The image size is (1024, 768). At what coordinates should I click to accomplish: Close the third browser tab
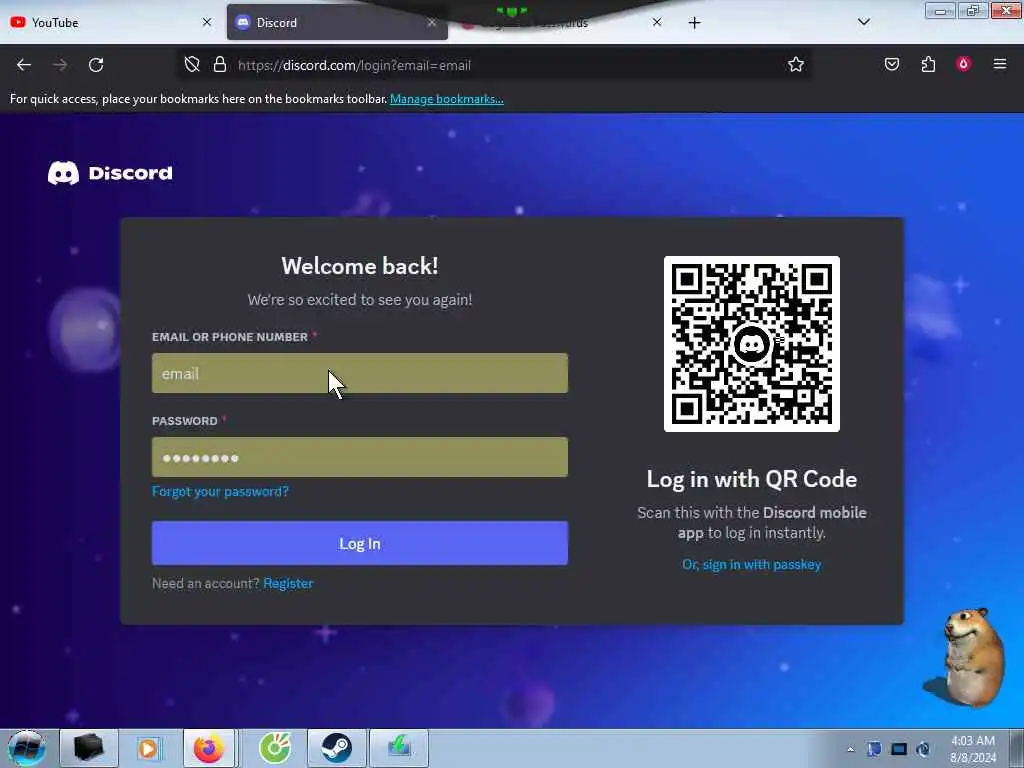657,22
